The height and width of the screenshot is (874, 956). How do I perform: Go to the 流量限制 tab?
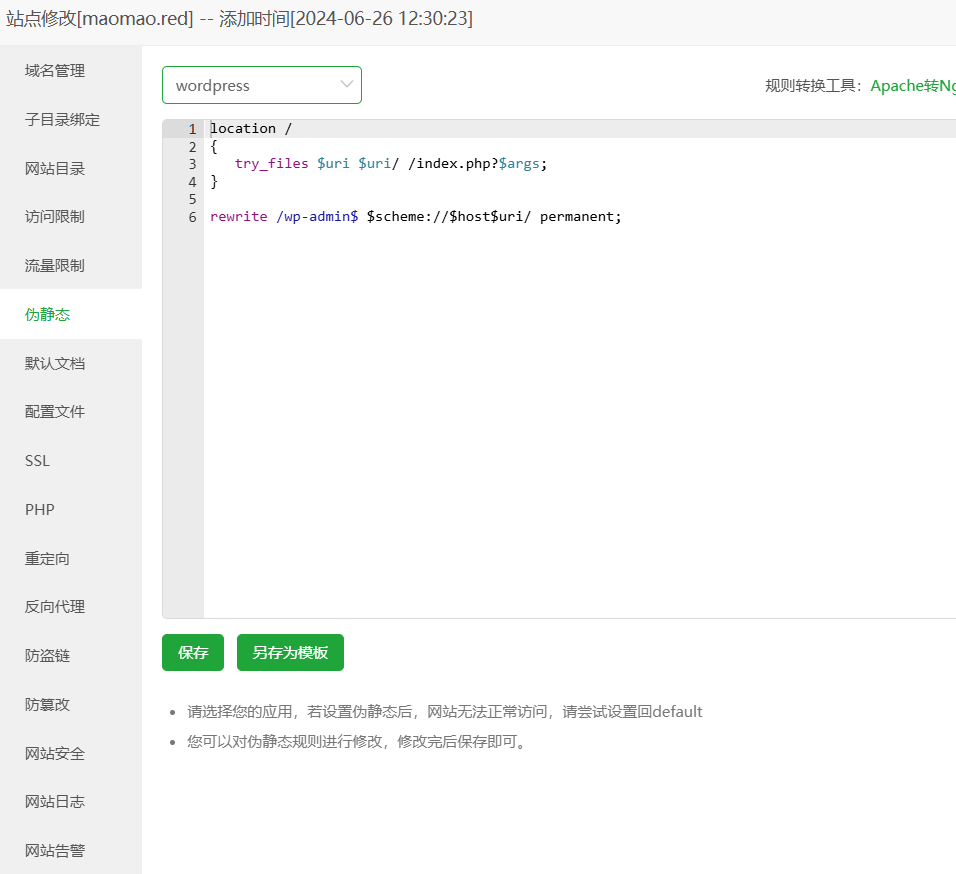click(71, 266)
